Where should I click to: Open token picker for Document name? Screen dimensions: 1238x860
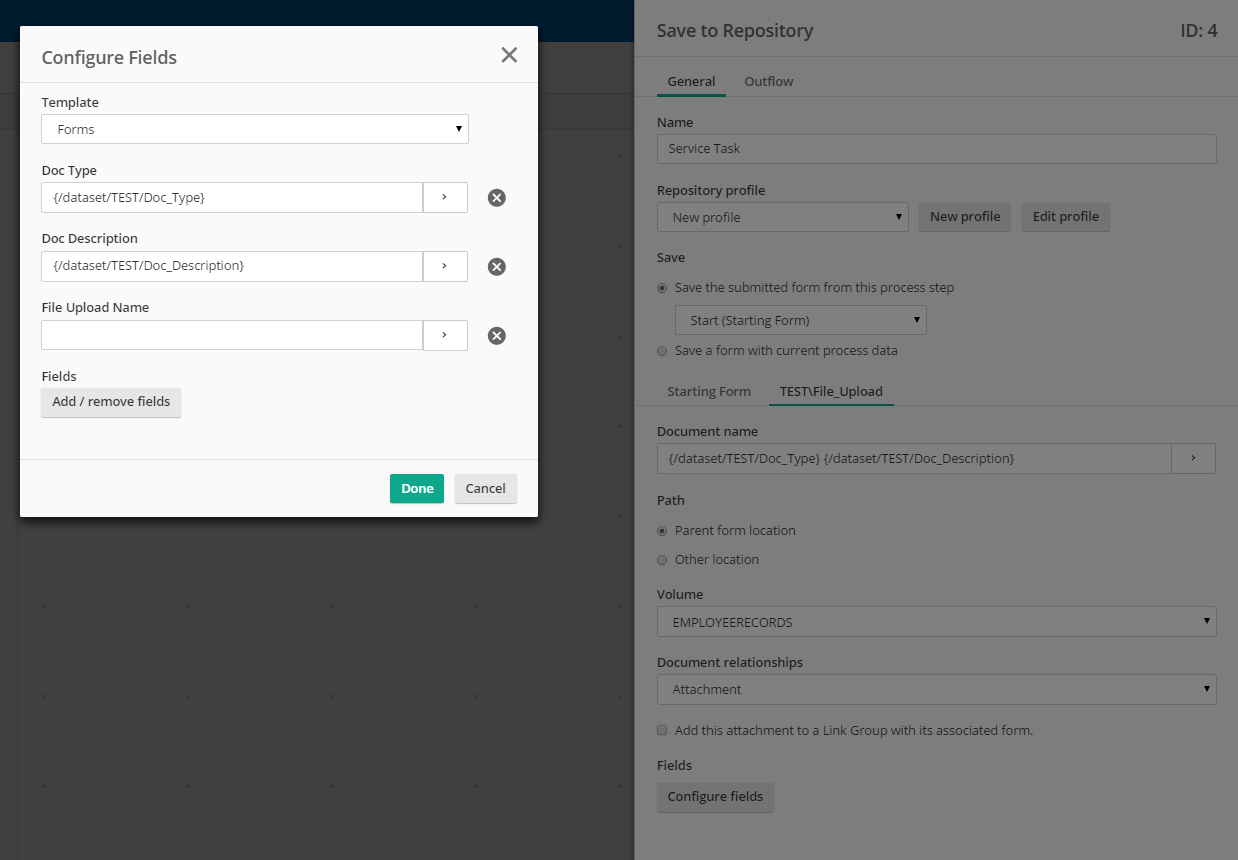tap(1193, 458)
